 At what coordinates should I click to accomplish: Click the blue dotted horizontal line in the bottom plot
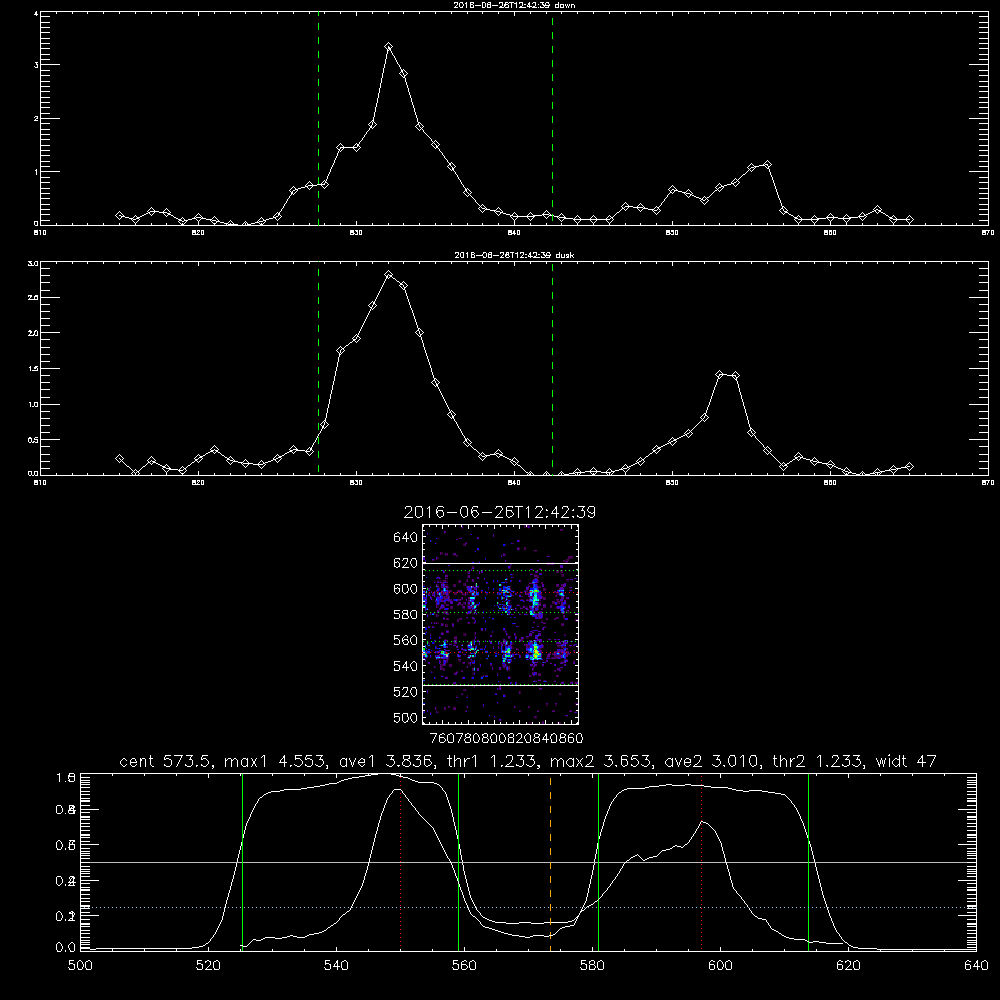point(528,907)
